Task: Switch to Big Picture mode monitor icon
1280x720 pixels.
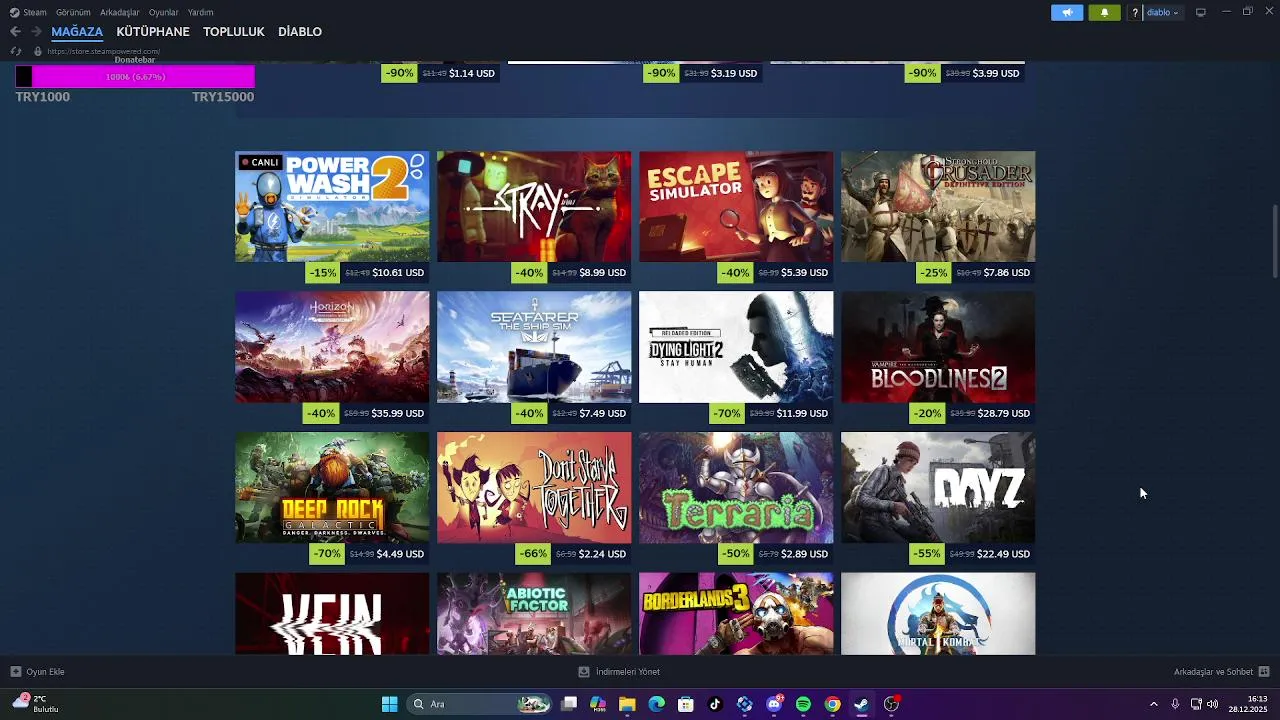Action: (x=1201, y=12)
